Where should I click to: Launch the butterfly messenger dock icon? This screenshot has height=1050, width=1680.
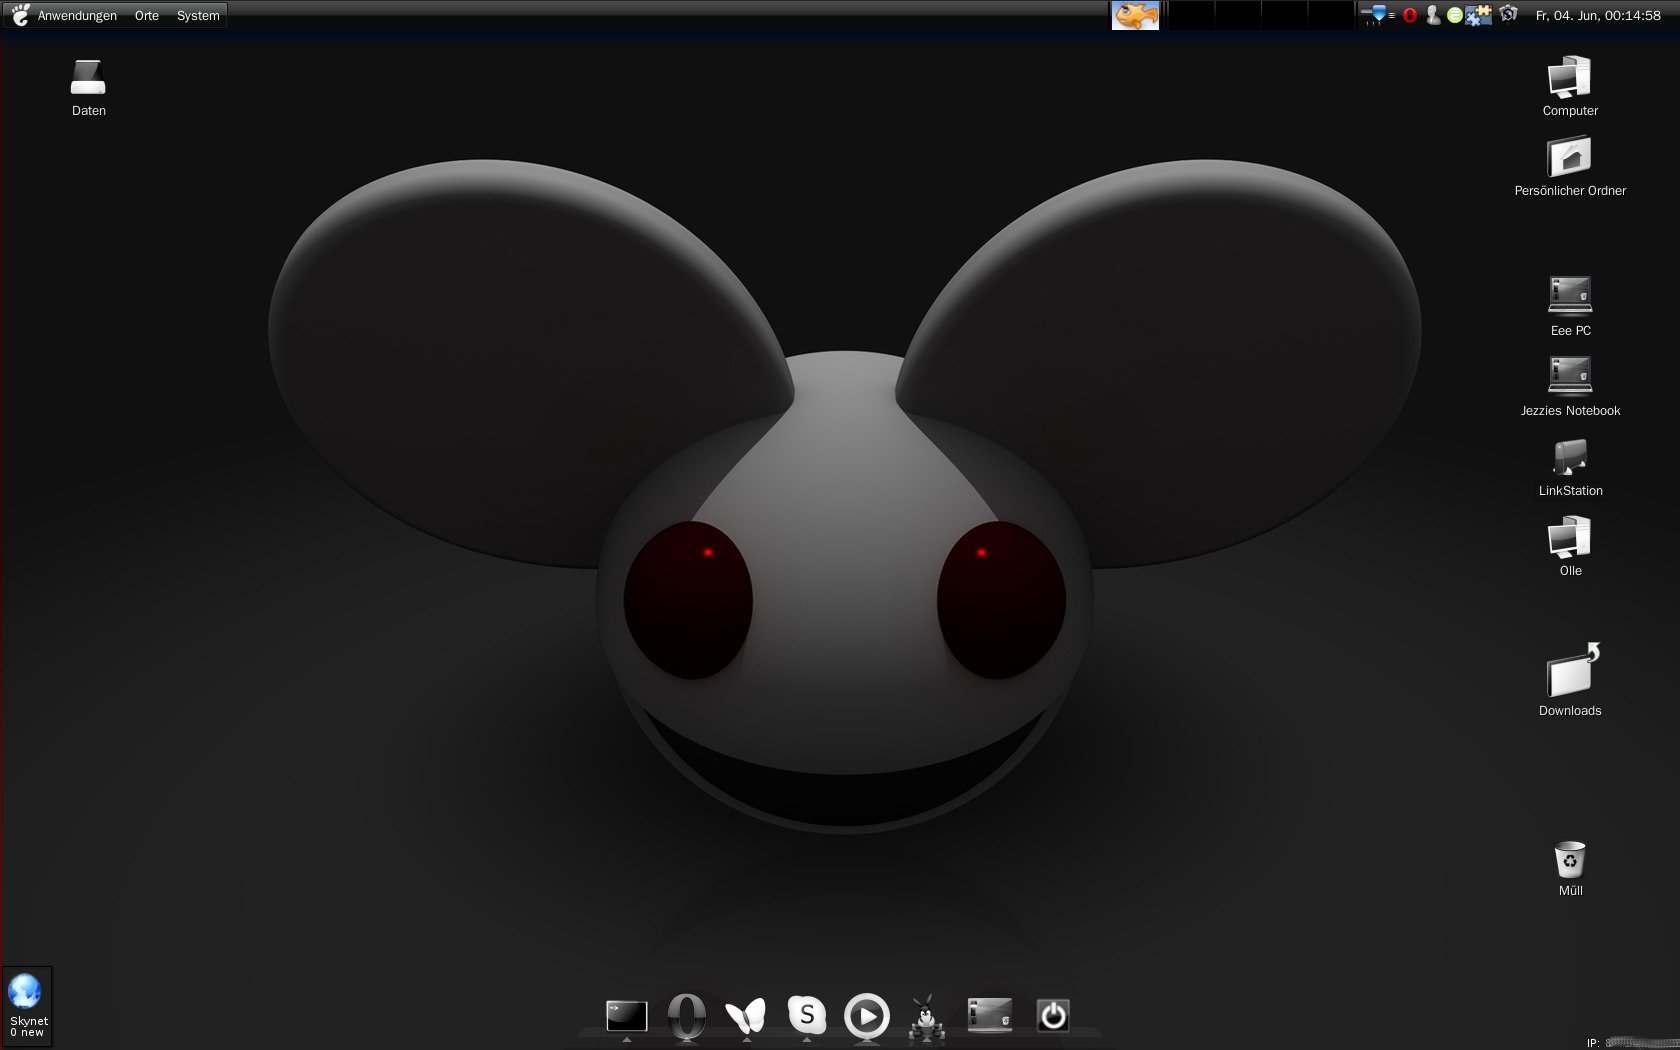tap(746, 1015)
